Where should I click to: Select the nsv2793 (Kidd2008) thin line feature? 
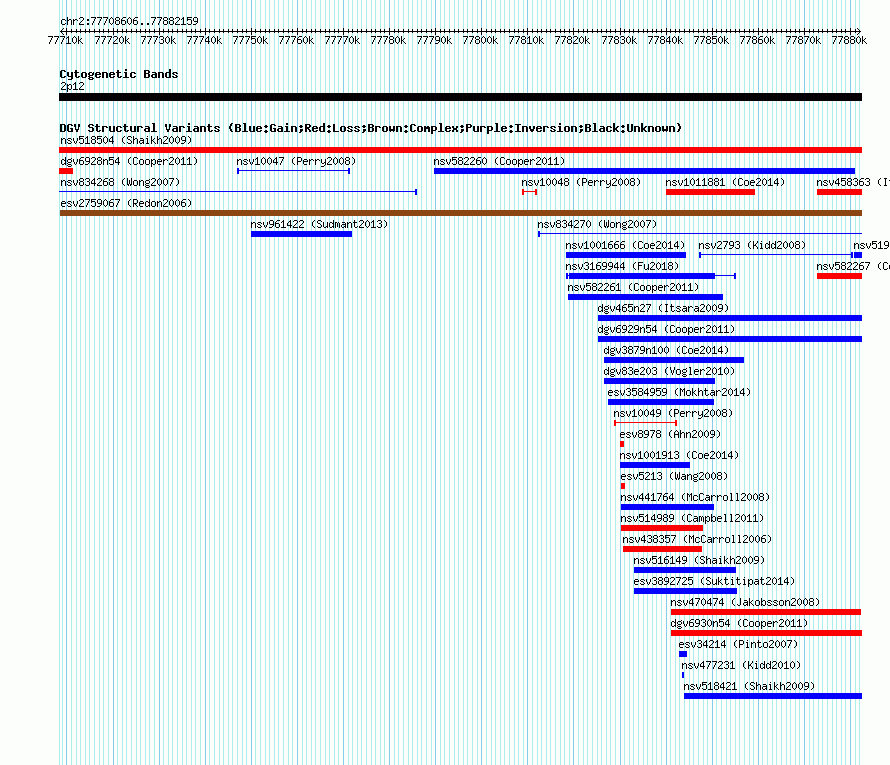[776, 255]
